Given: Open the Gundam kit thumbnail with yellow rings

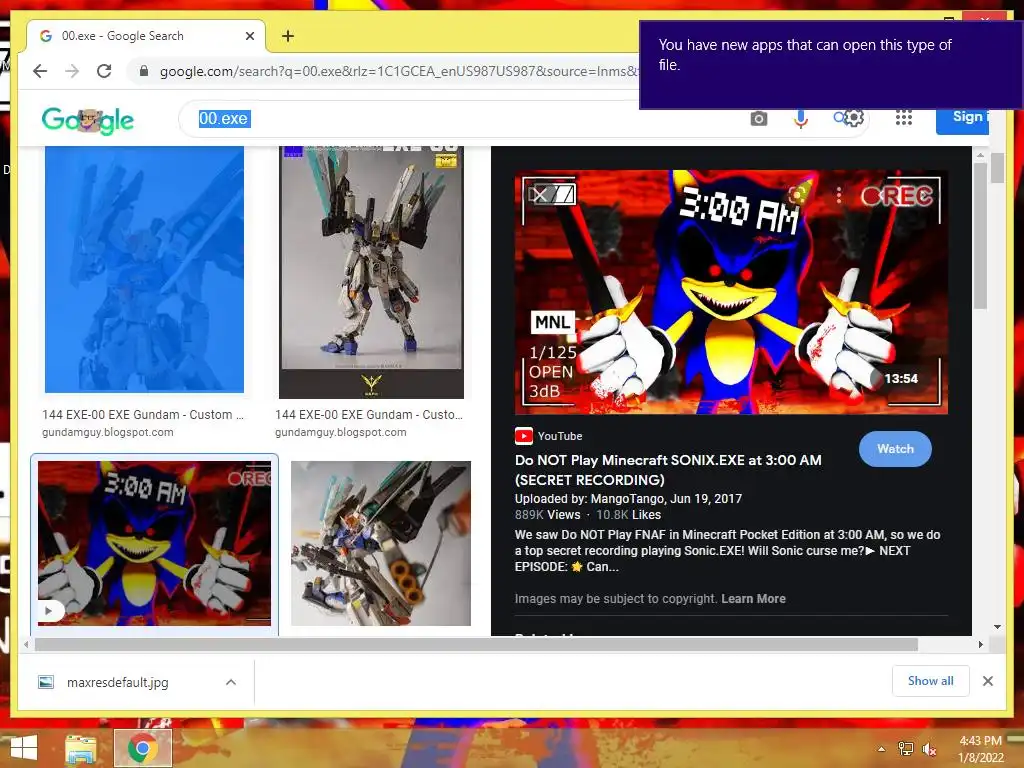Looking at the screenshot, I should (x=381, y=543).
